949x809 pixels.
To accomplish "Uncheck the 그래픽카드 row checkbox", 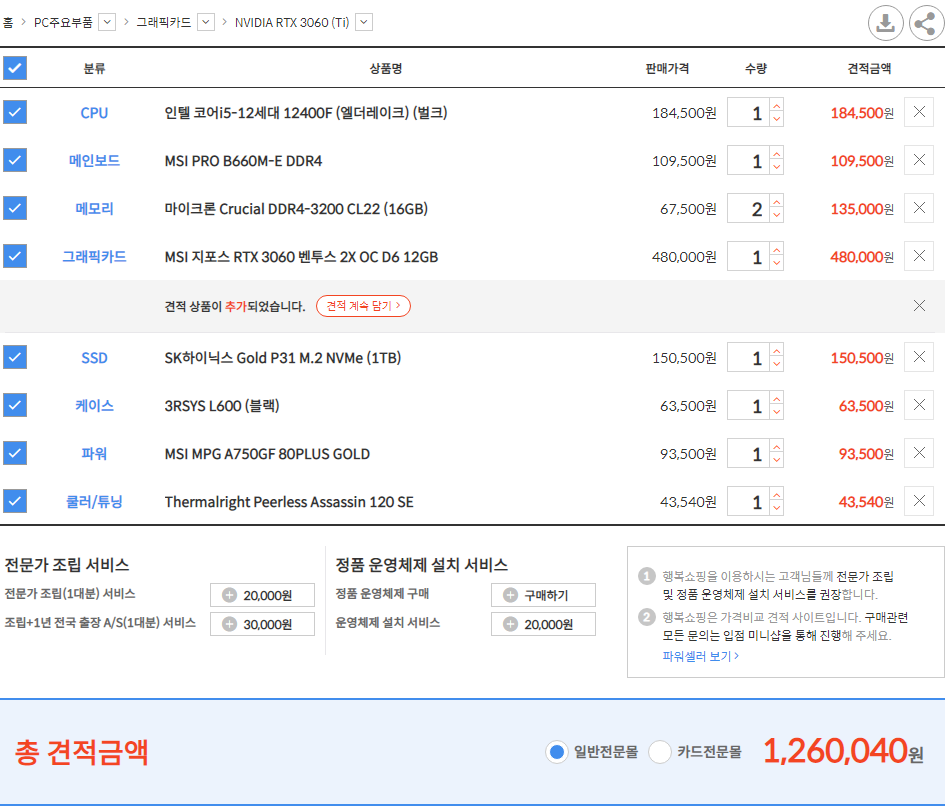I will (x=15, y=256).
